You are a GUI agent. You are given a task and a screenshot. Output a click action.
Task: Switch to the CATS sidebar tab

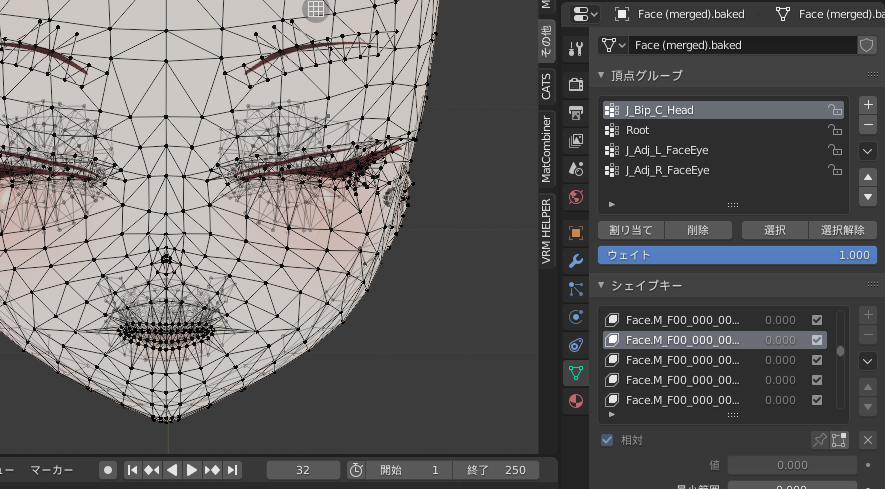pos(546,86)
